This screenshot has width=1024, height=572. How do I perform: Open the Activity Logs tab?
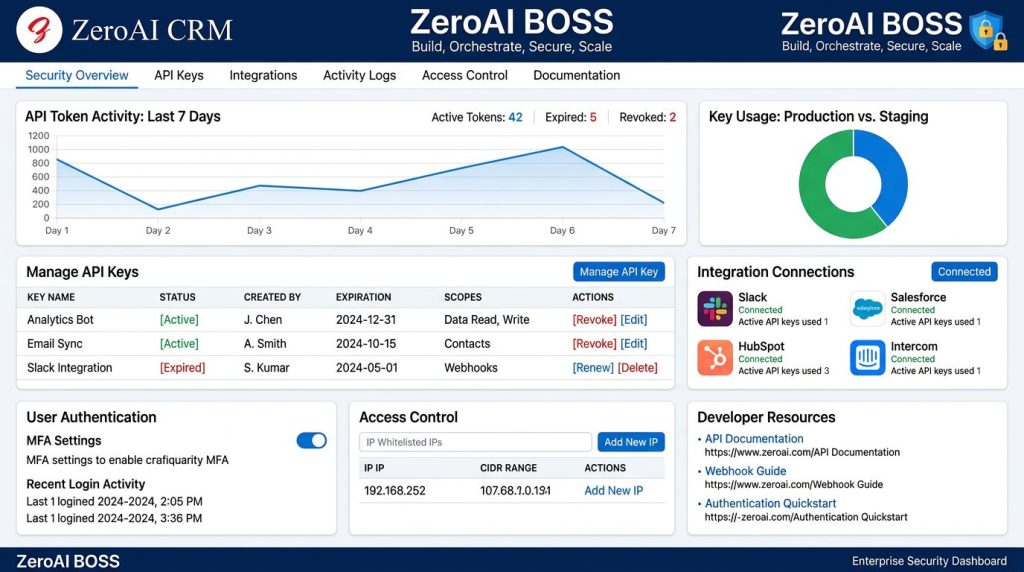coord(359,75)
